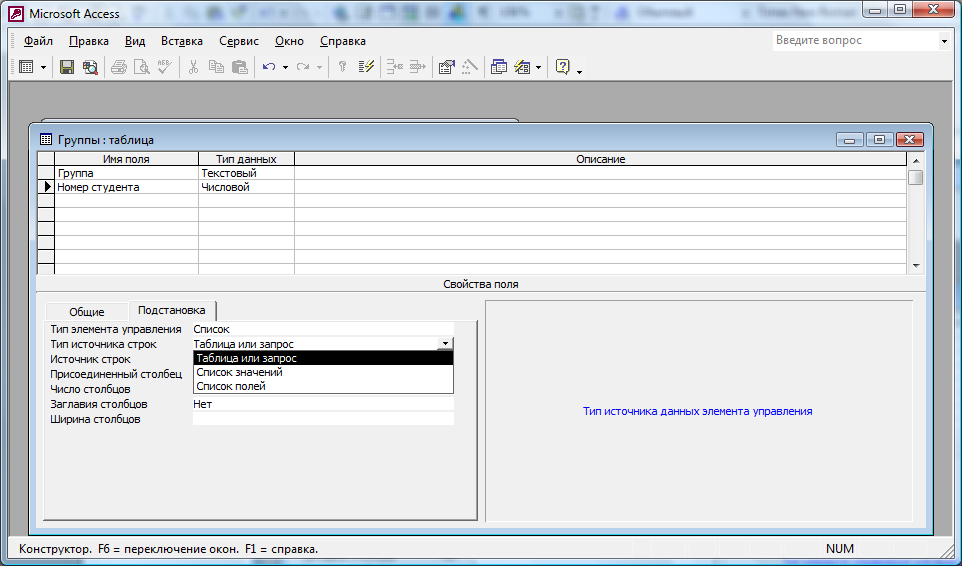Click the Числовой data type cell
This screenshot has width=962, height=566.
coord(247,188)
